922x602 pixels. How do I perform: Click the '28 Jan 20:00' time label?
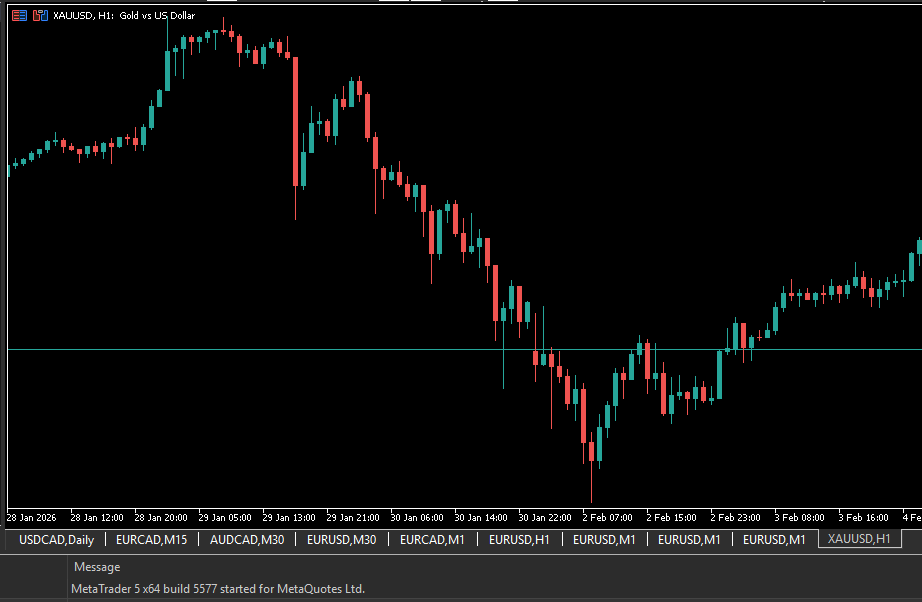click(x=161, y=517)
